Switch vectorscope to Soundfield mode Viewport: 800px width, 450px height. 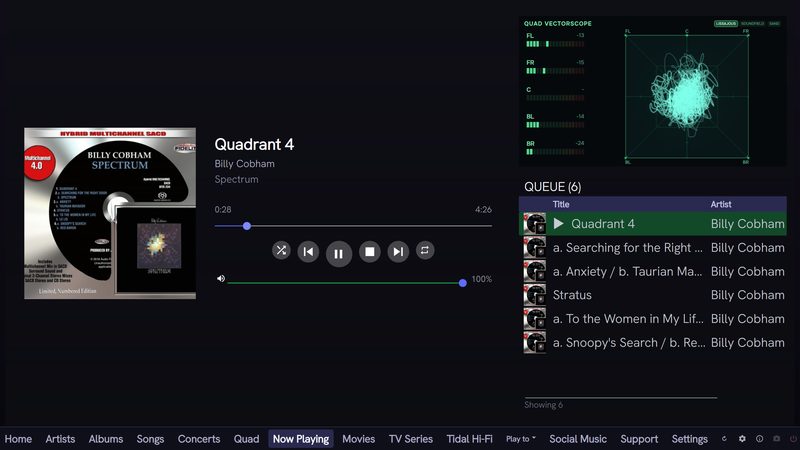coord(753,23)
